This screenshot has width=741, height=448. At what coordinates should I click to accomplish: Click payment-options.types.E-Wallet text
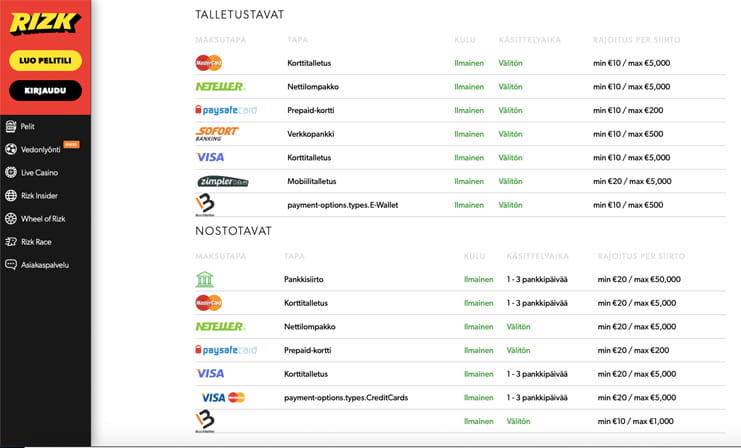[x=343, y=205]
